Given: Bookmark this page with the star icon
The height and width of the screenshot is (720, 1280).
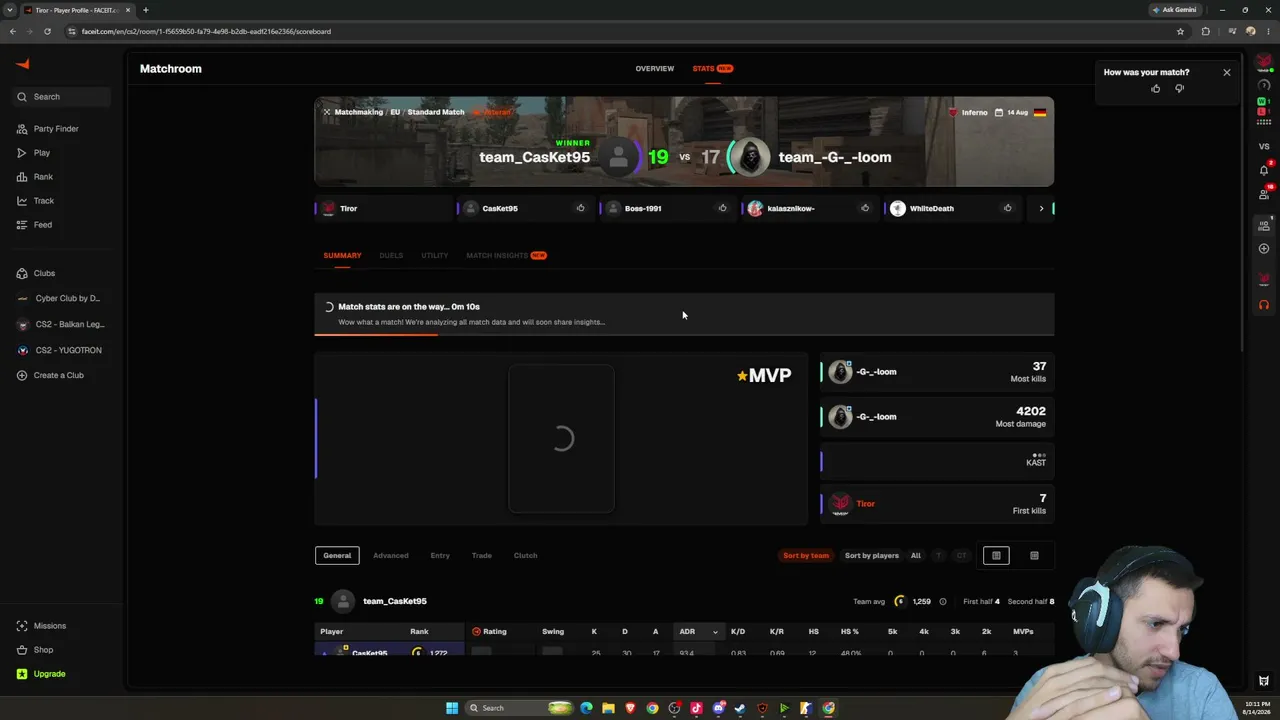Looking at the screenshot, I should point(1180,31).
